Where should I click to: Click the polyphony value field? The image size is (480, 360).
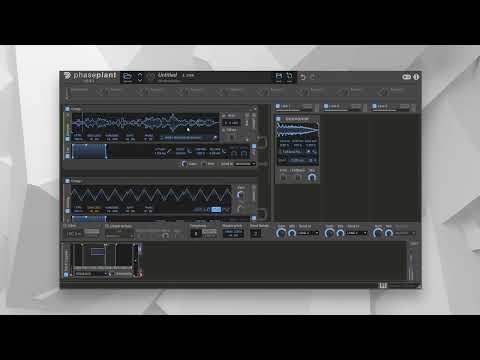(x=196, y=233)
